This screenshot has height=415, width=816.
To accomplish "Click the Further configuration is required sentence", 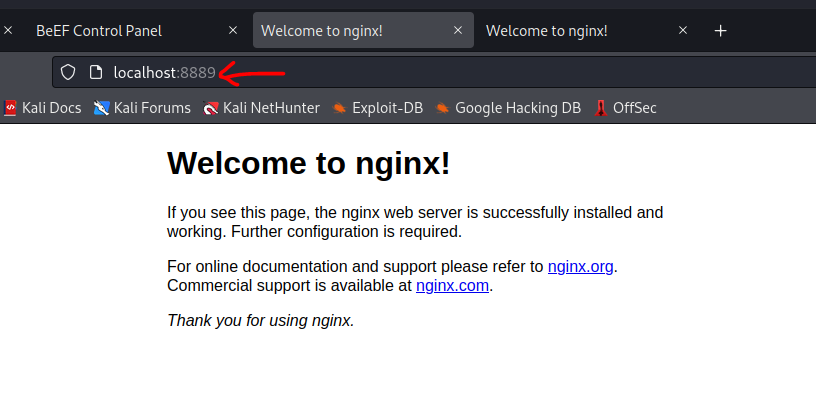I will click(x=347, y=231).
